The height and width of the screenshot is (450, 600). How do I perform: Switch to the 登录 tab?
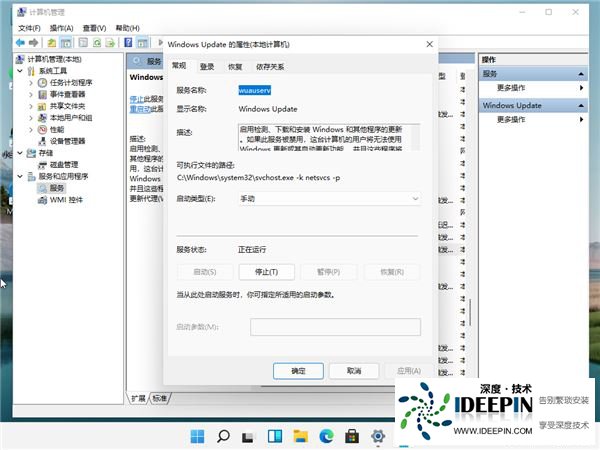[207, 67]
